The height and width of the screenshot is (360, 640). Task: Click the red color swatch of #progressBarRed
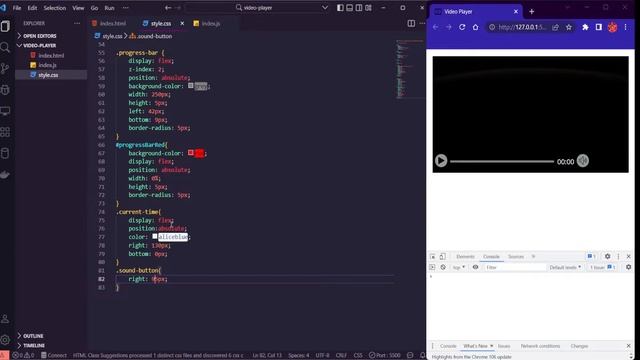pos(191,153)
